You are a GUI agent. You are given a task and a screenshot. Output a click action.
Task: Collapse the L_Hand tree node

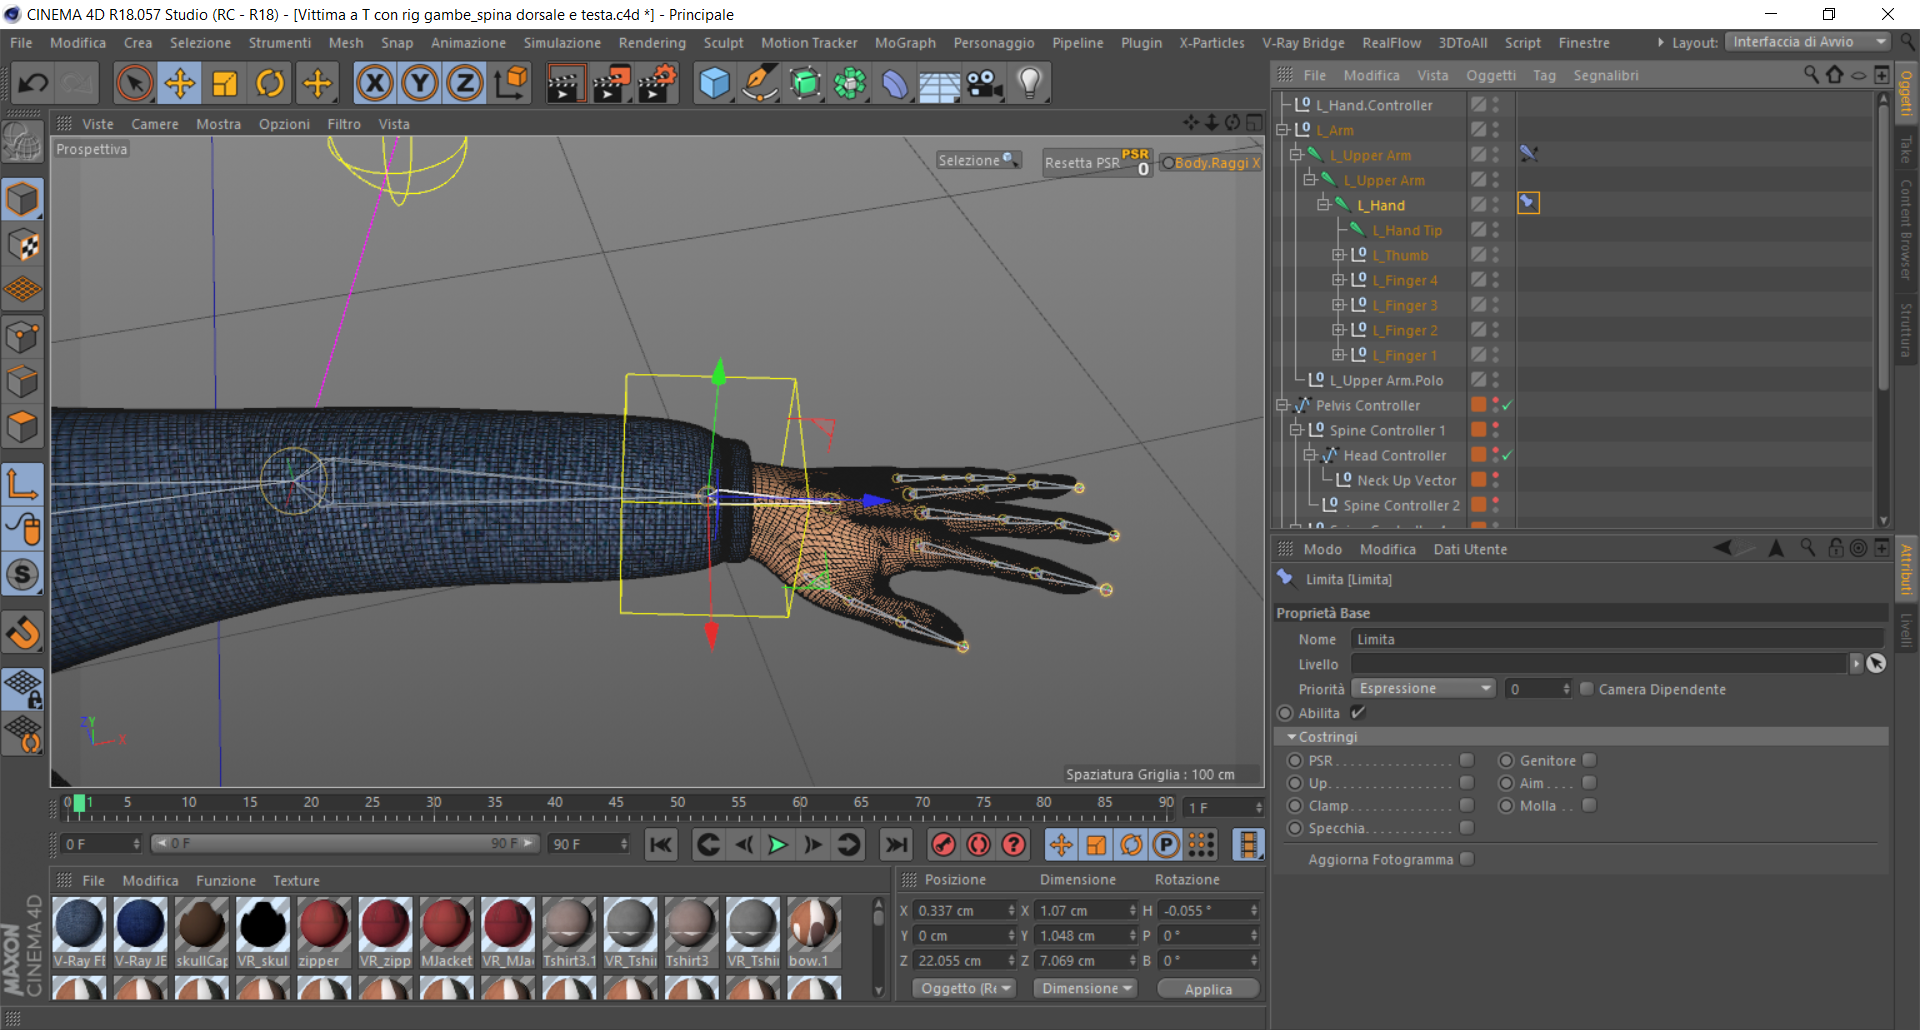click(x=1323, y=205)
